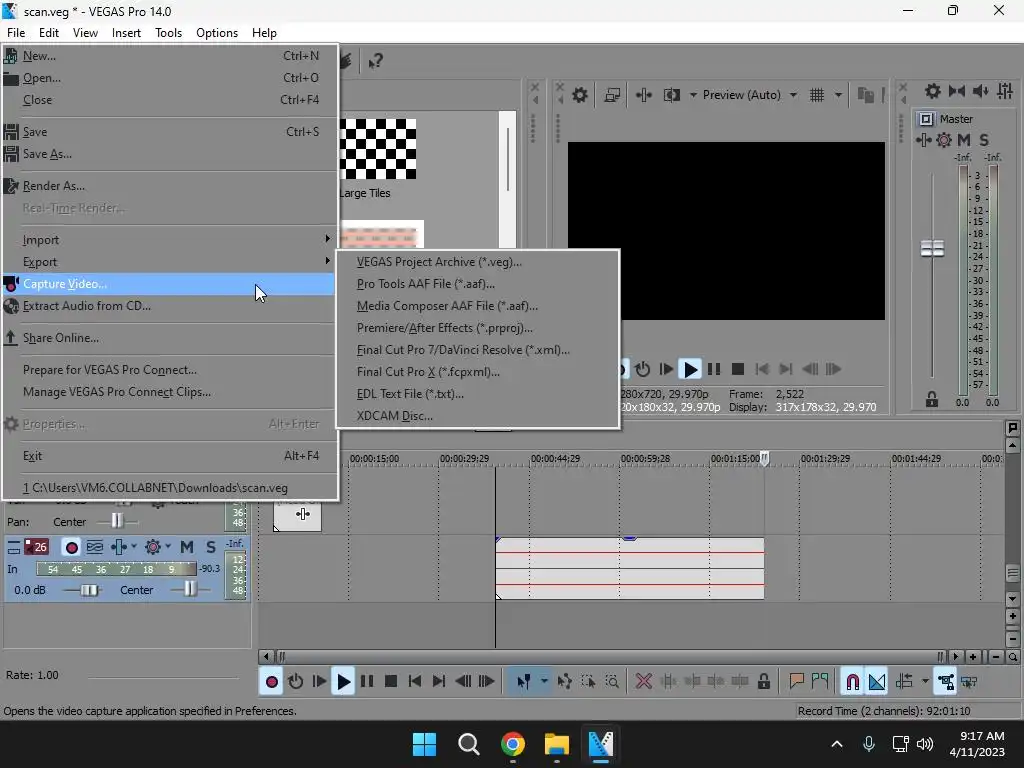Open split screen view dropdown arrow

pyautogui.click(x=693, y=95)
